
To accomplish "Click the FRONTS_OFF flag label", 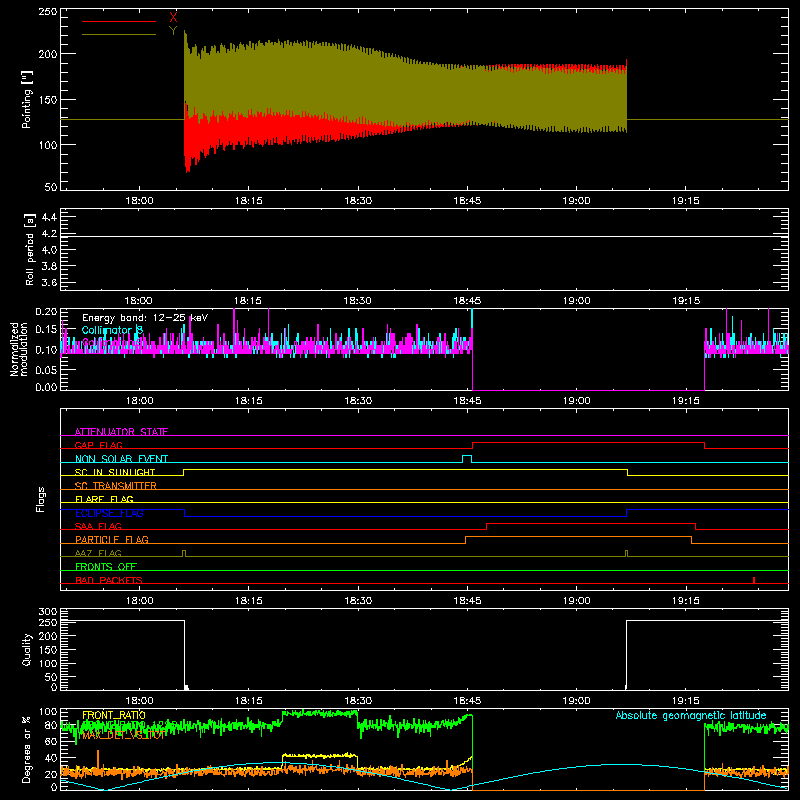I will (x=106, y=566).
